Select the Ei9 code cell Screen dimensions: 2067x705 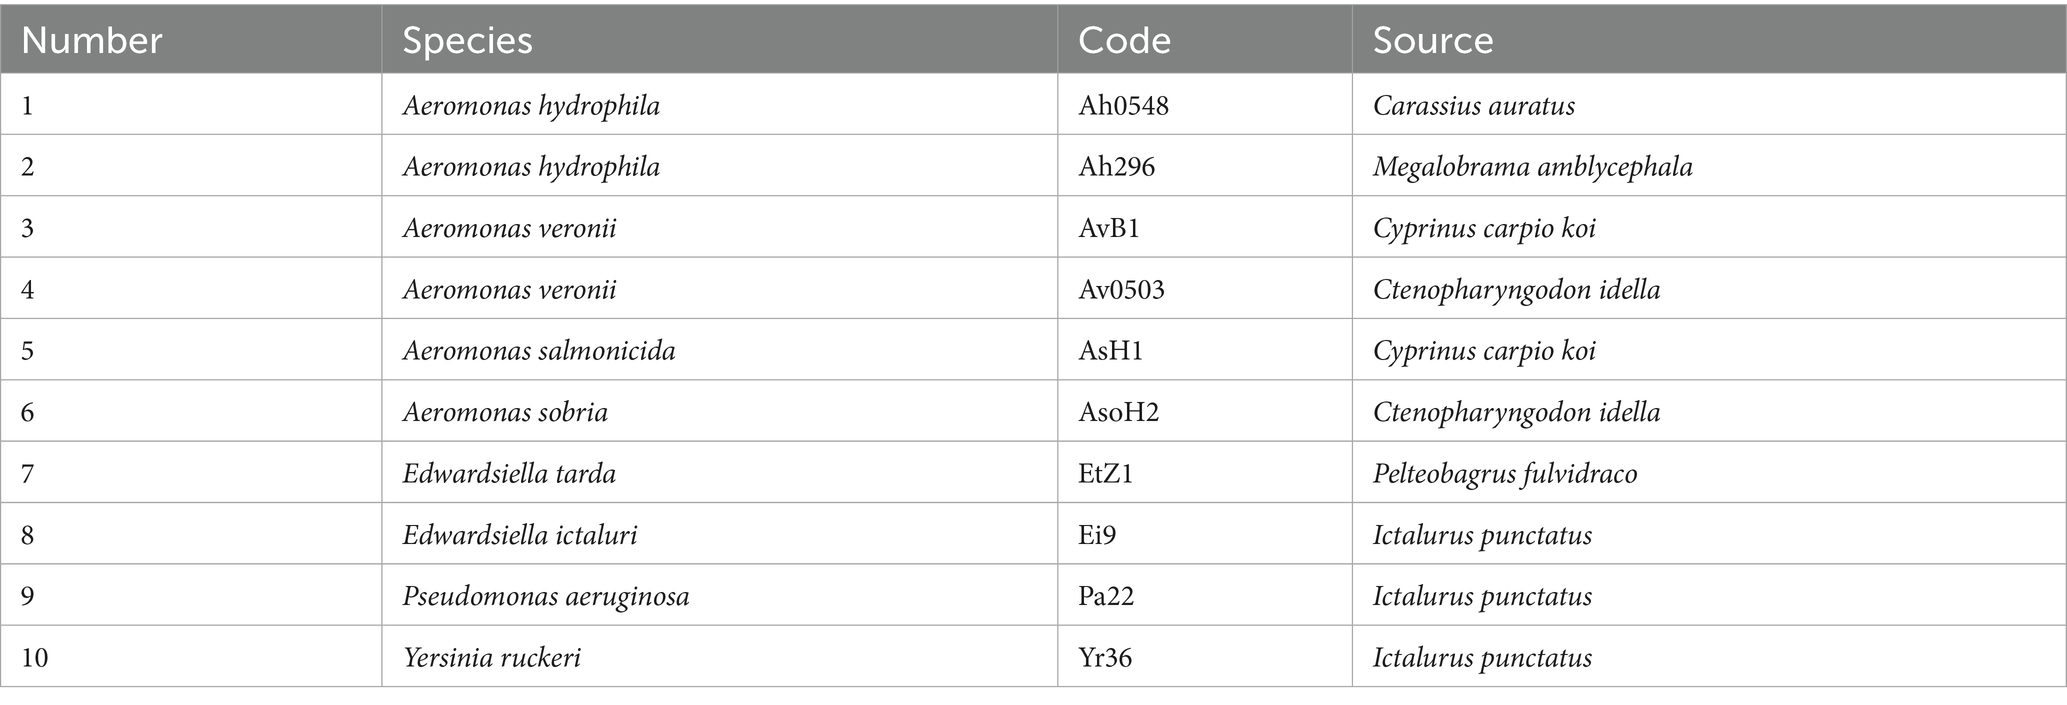coord(1205,534)
